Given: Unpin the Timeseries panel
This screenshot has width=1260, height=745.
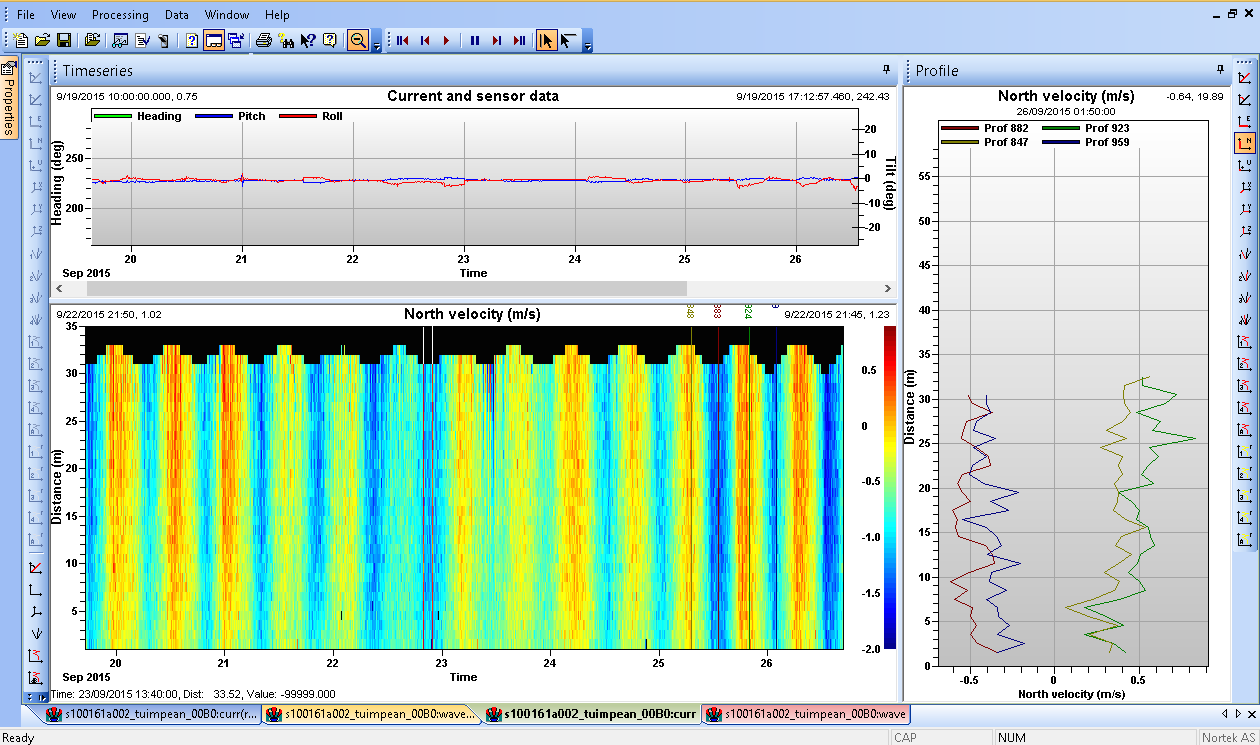Looking at the screenshot, I should [x=884, y=71].
